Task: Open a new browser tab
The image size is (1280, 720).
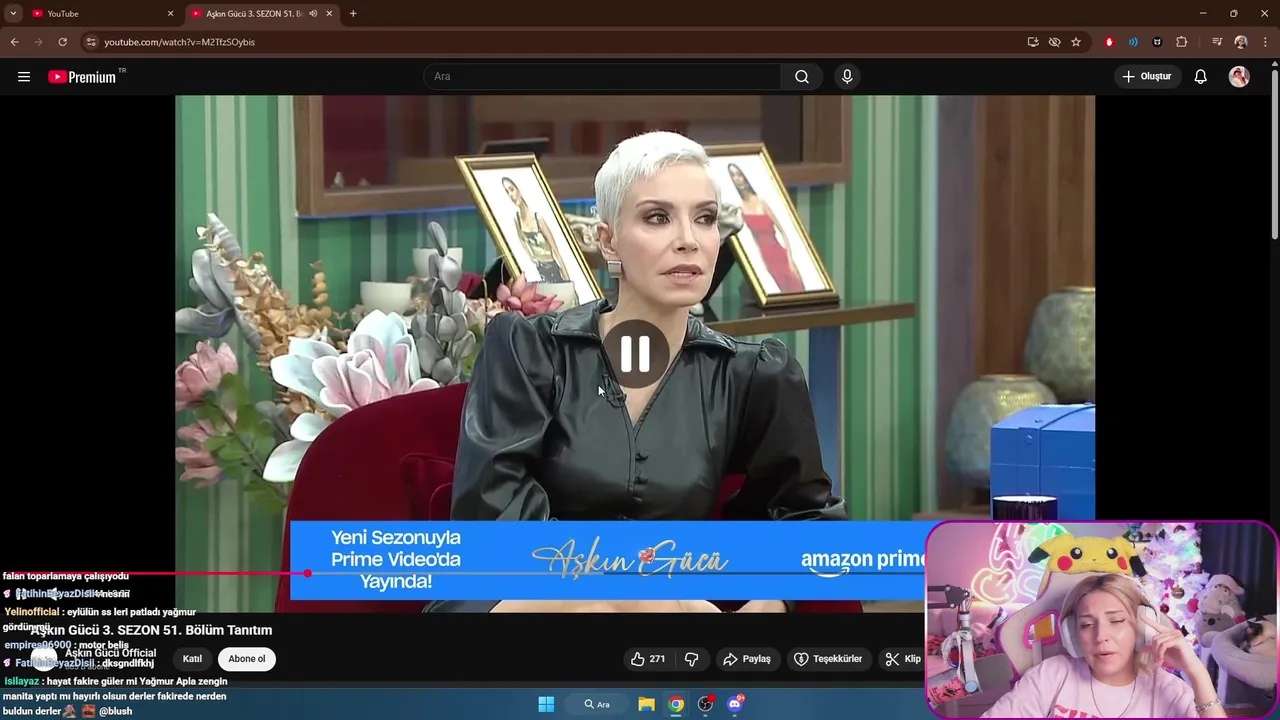Action: pyautogui.click(x=353, y=14)
